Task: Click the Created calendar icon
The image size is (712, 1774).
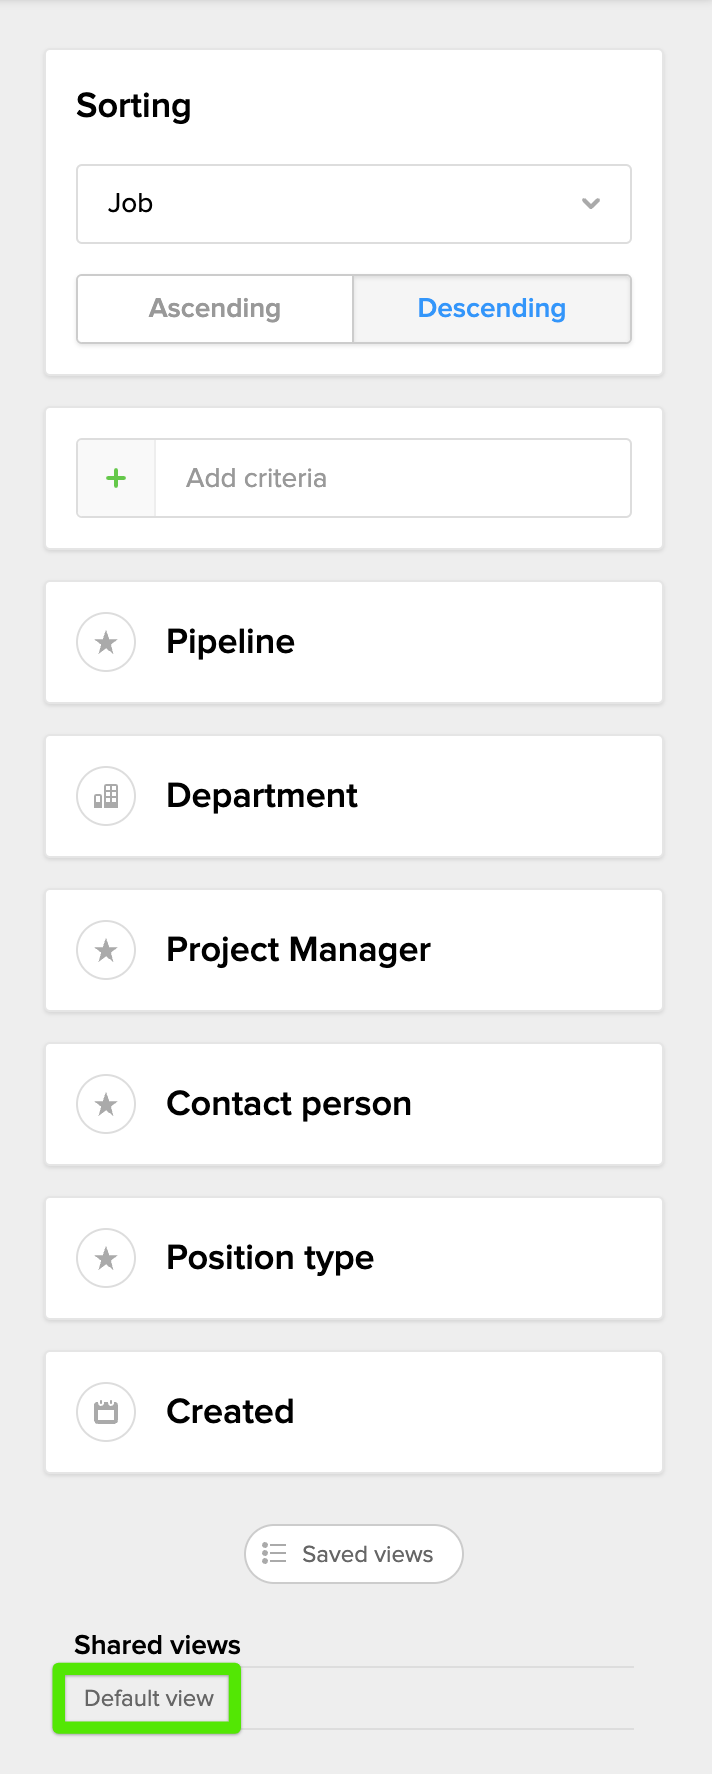Action: coord(106,1412)
